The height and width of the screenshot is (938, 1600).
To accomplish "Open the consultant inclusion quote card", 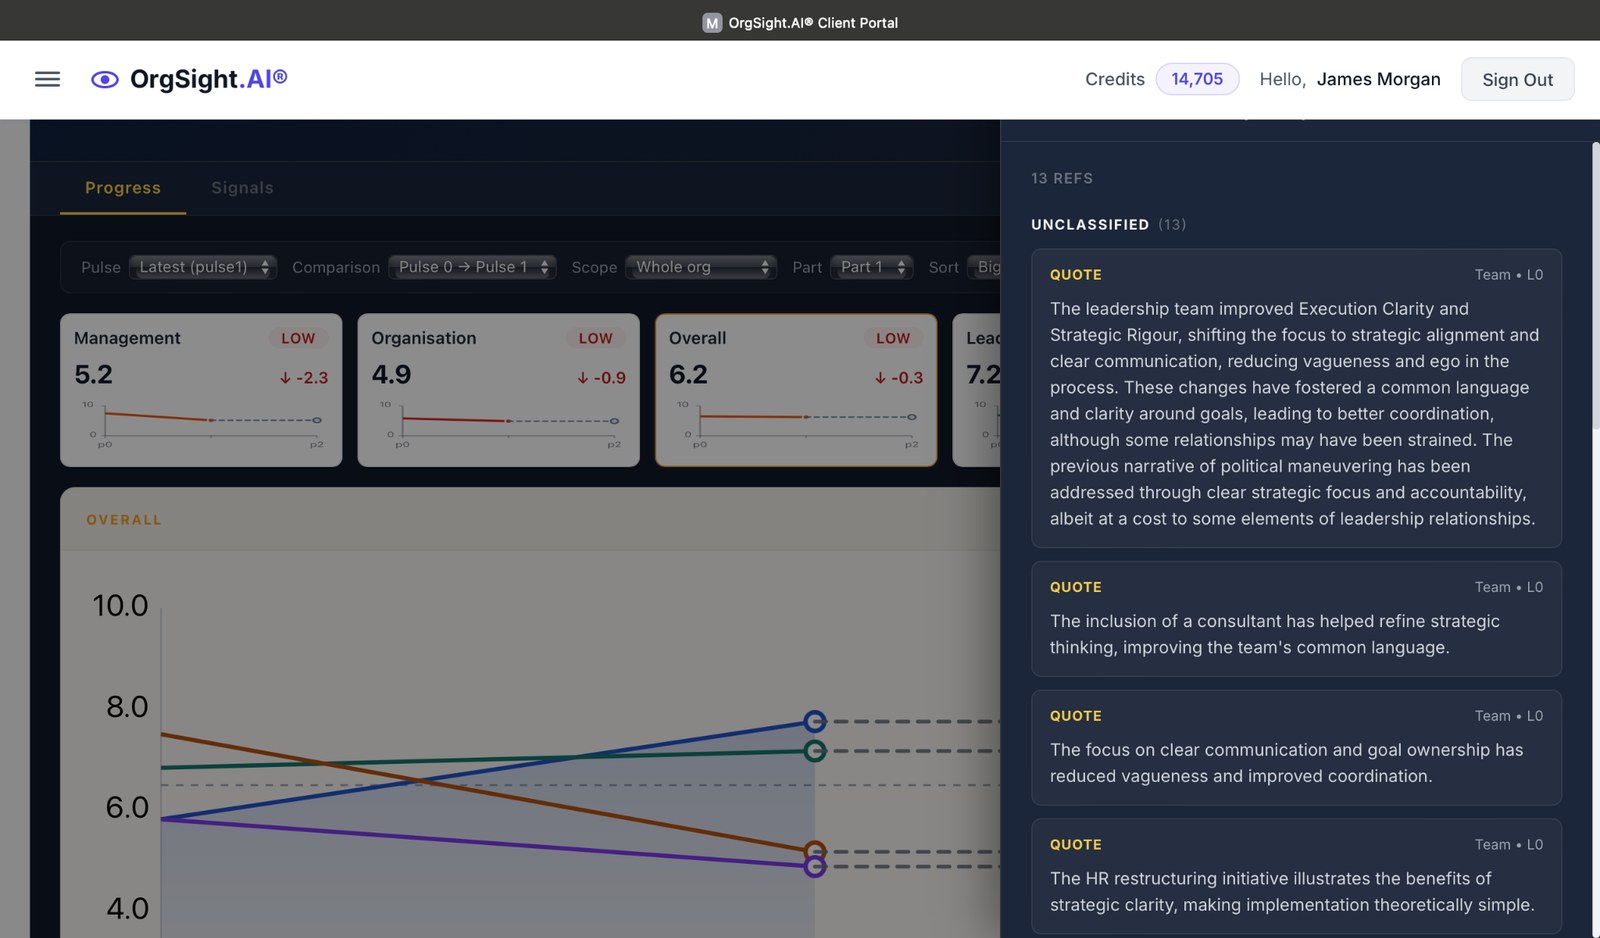I will coord(1296,619).
